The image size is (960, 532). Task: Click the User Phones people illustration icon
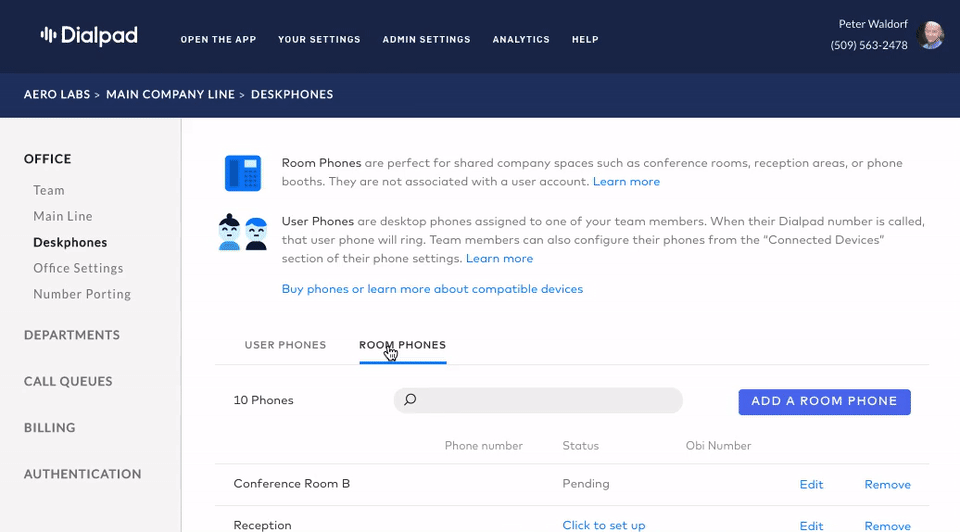click(243, 232)
